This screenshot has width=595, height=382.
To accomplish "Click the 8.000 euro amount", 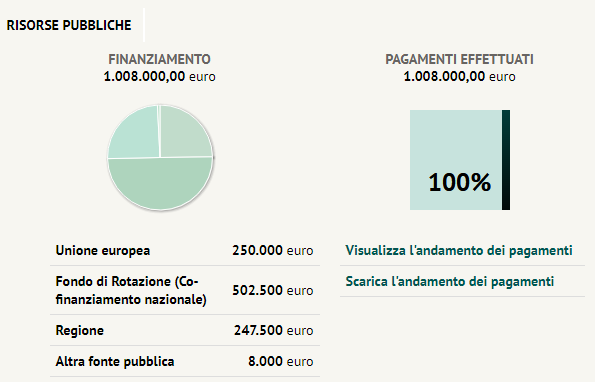I will 281,361.
